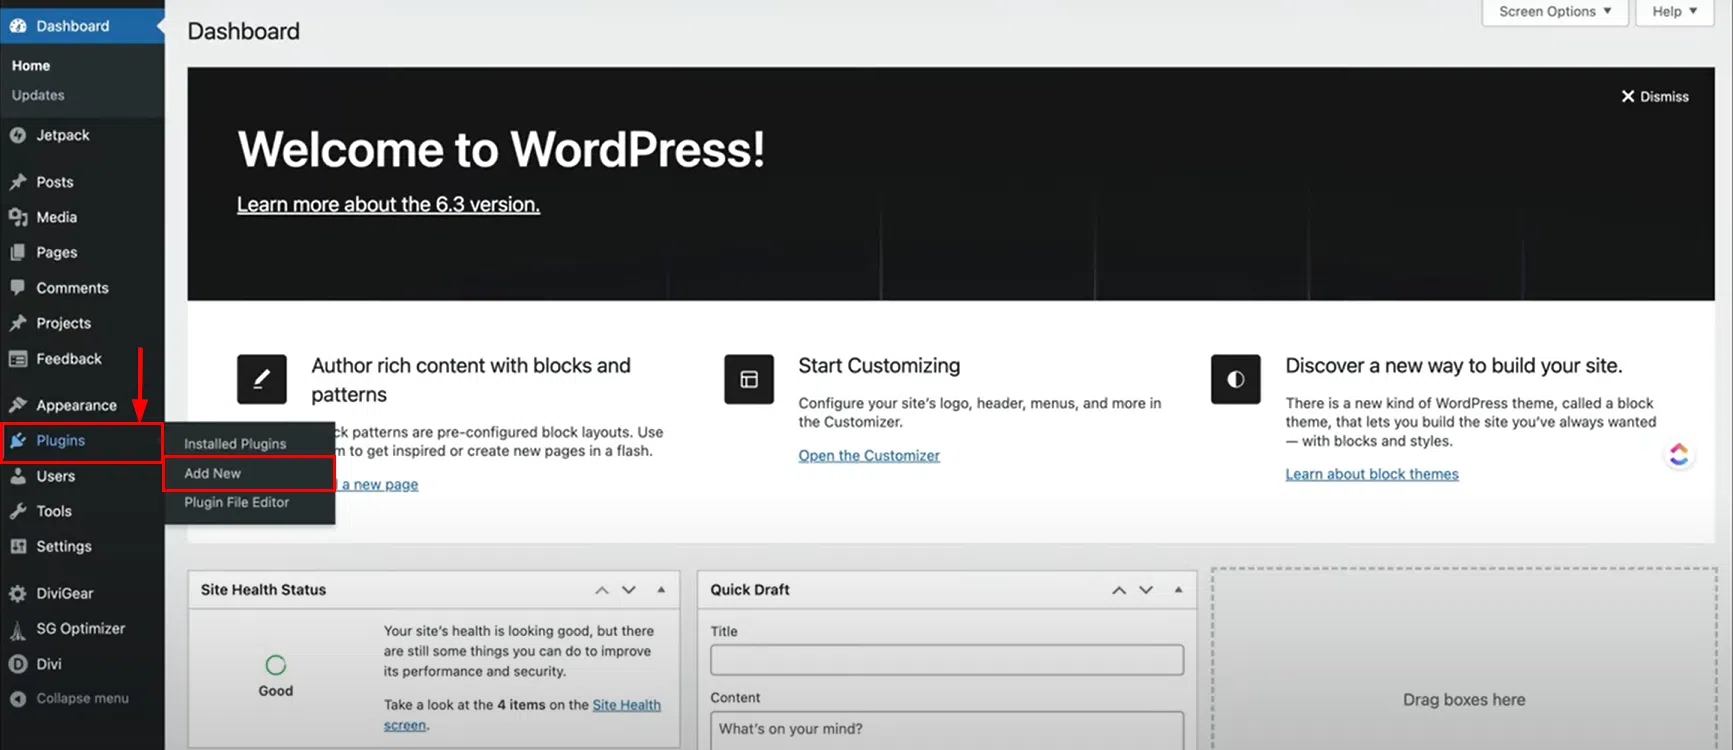Screen dimensions: 1733x750
Task: Click the Comments bubble icon
Action: click(x=18, y=288)
